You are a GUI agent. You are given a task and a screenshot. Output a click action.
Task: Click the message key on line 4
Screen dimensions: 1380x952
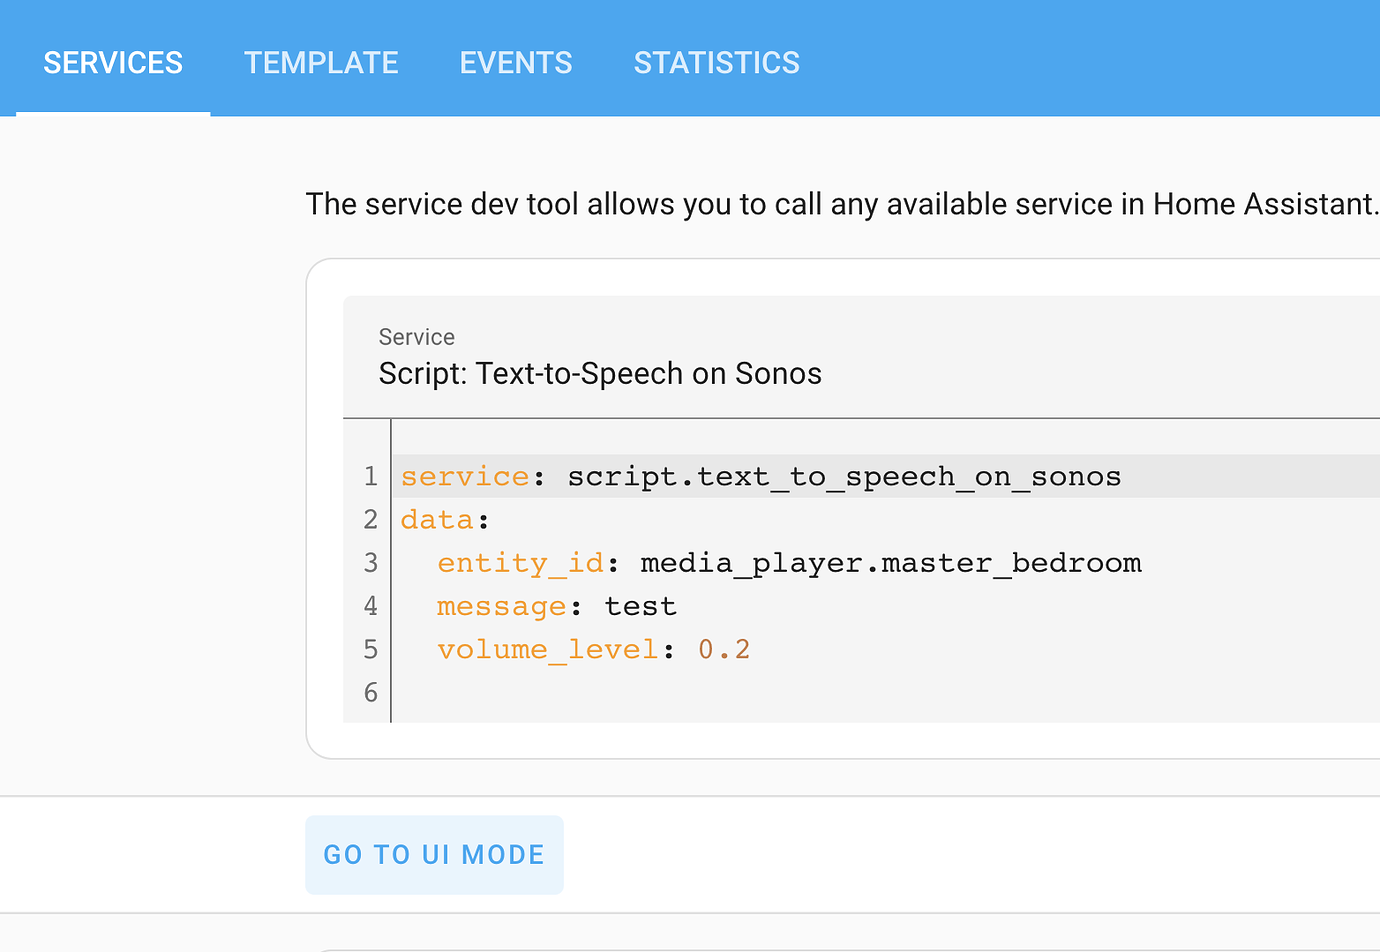pyautogui.click(x=501, y=605)
